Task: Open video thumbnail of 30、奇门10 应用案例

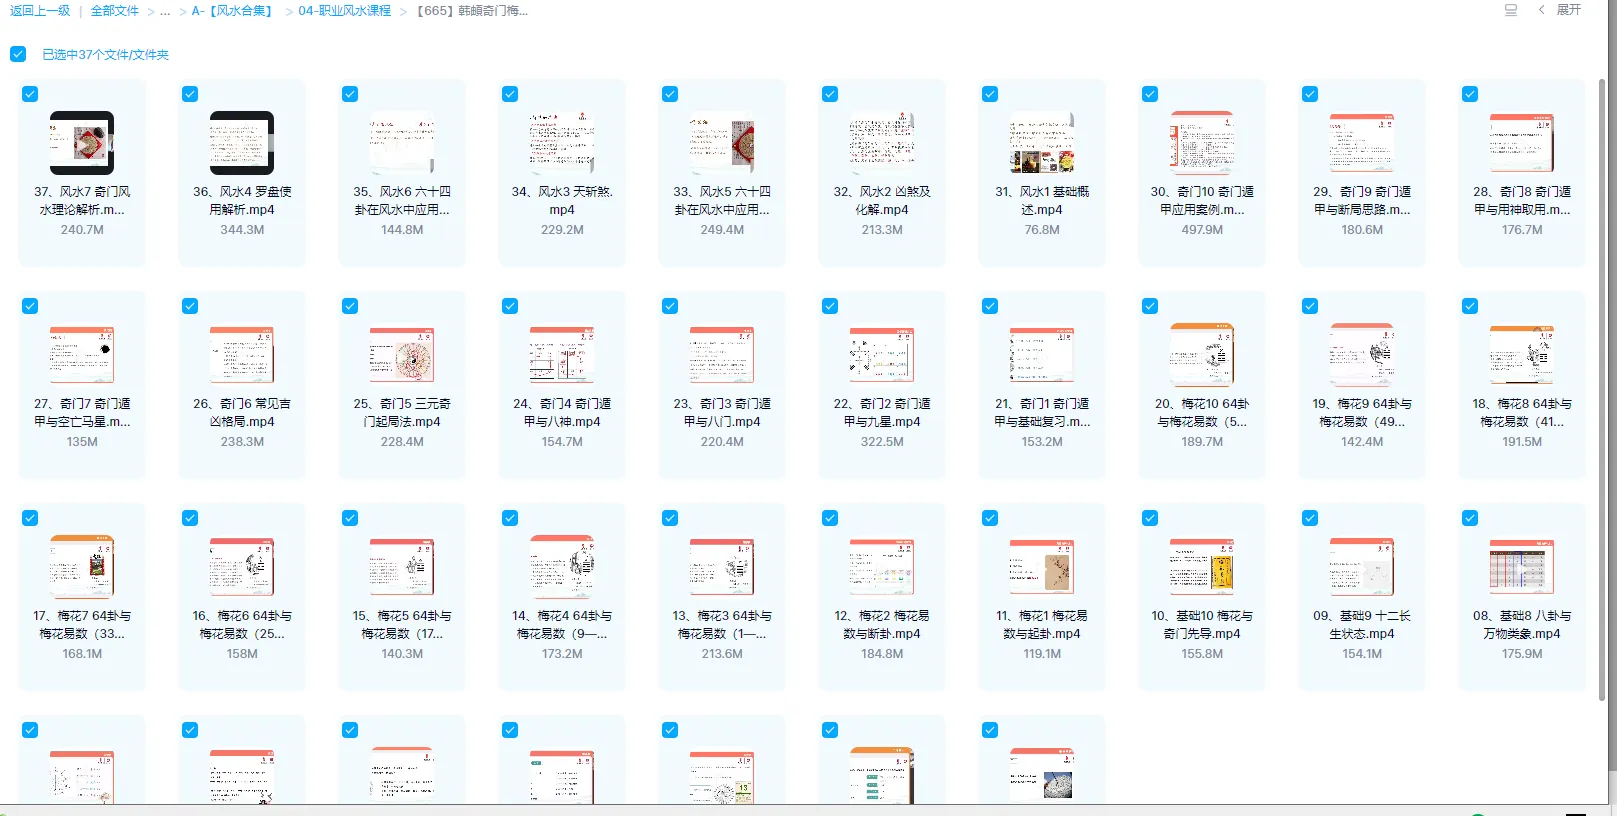Action: tap(1202, 143)
